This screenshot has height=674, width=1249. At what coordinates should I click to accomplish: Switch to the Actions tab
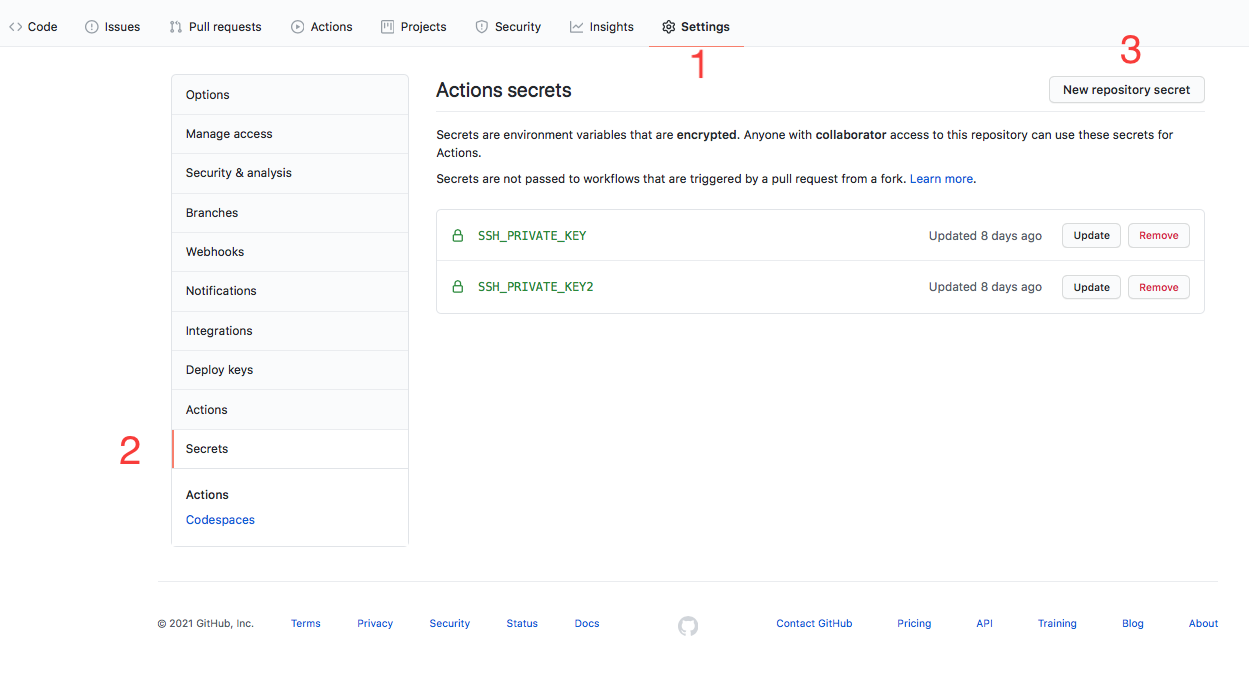pyautogui.click(x=321, y=27)
